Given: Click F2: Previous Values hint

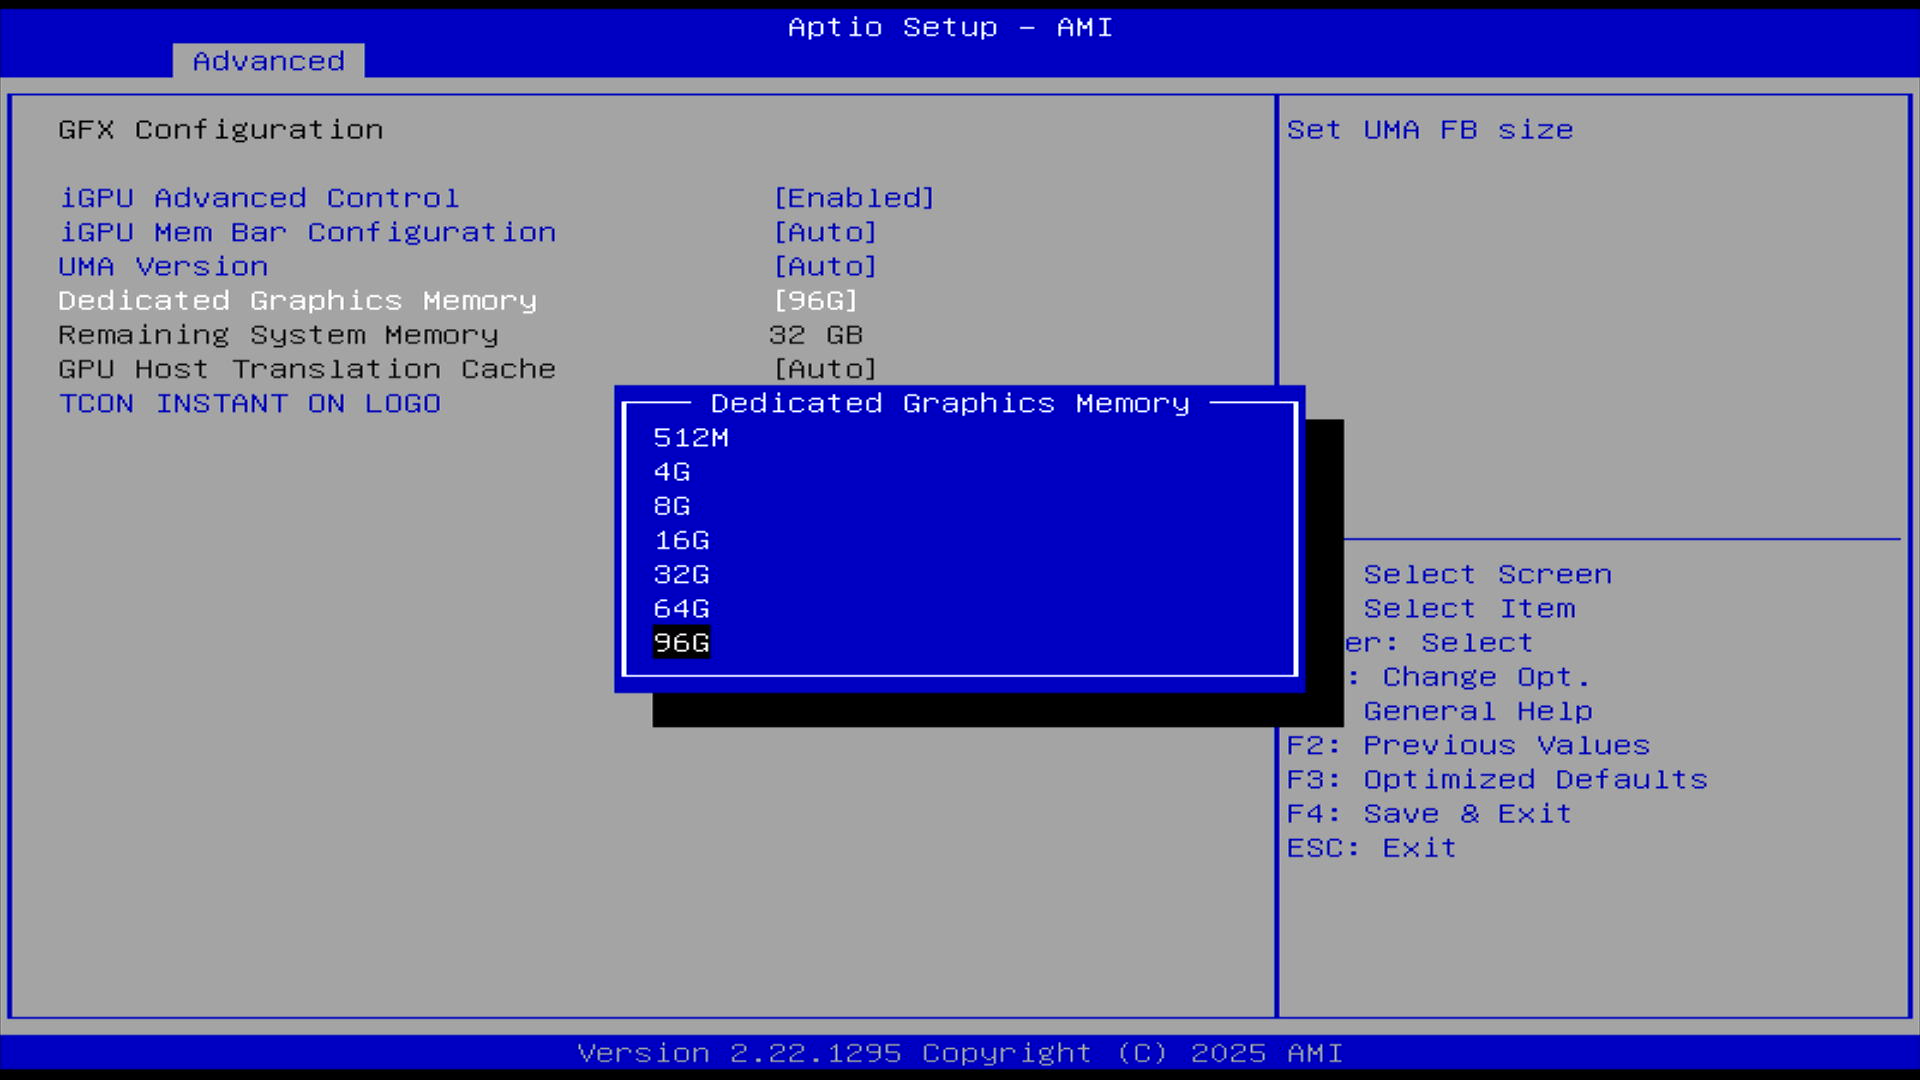Looking at the screenshot, I should click(1468, 746).
